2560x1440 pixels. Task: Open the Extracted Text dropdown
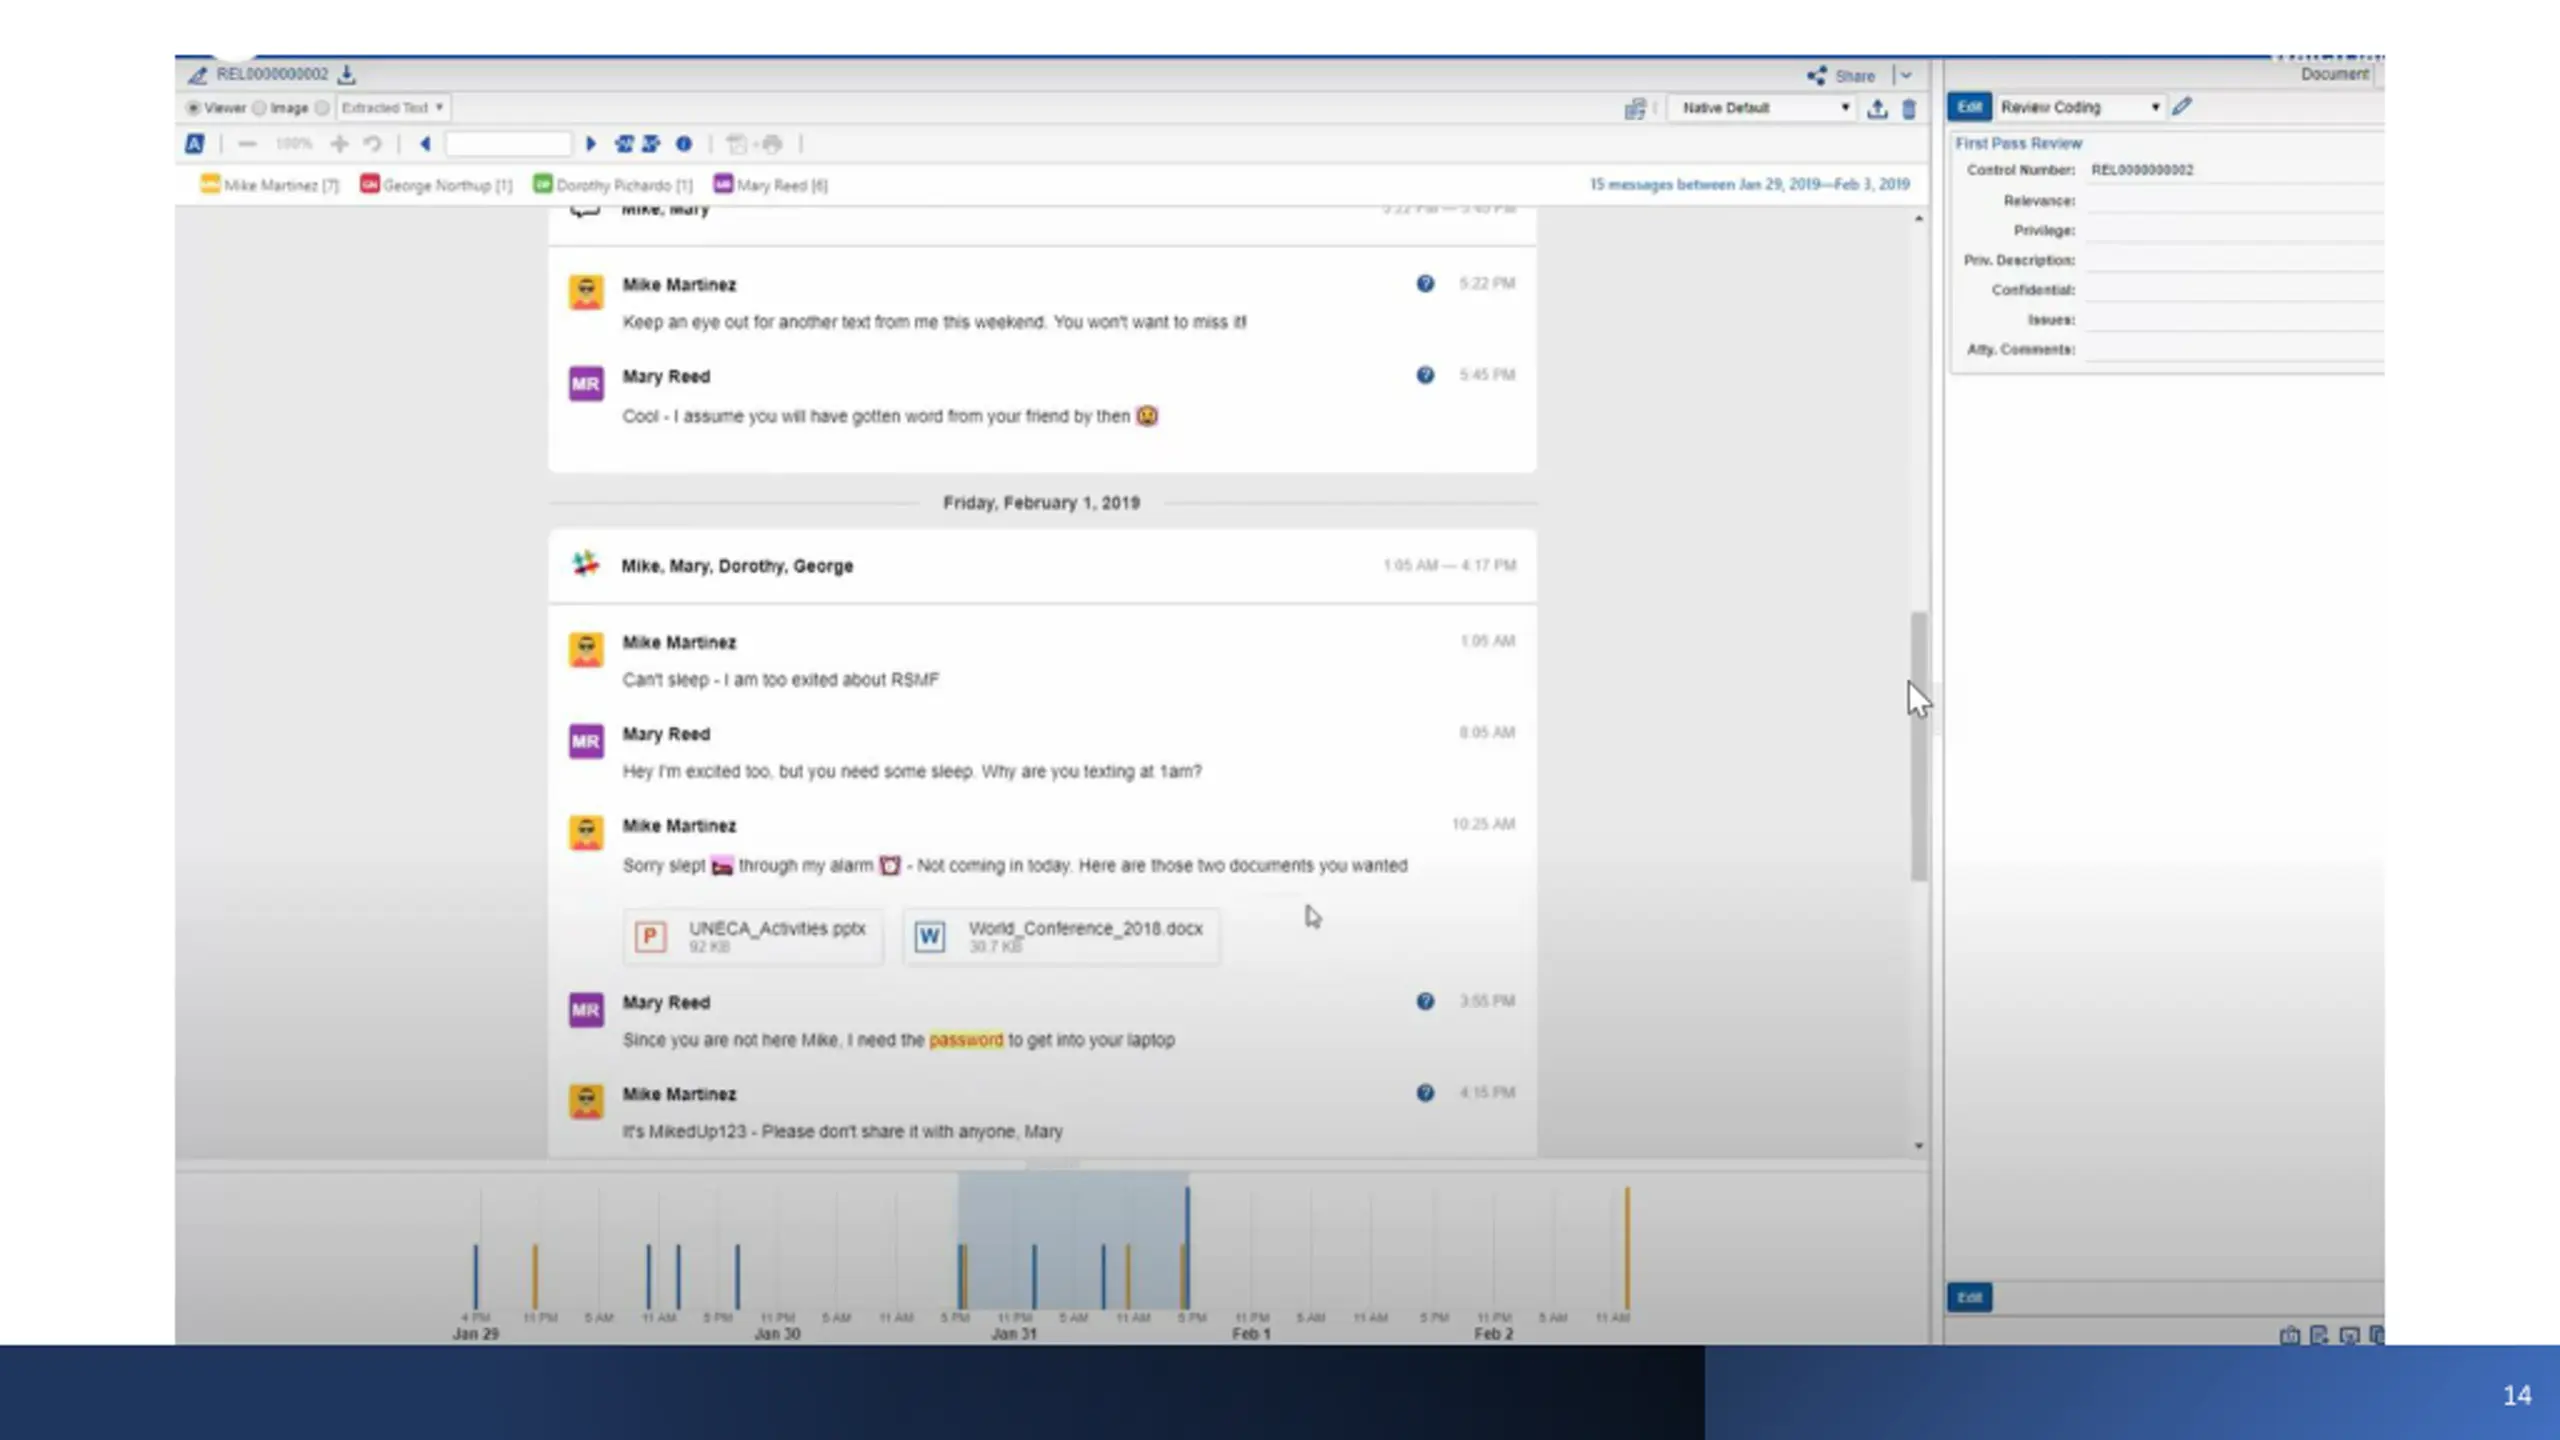393,107
